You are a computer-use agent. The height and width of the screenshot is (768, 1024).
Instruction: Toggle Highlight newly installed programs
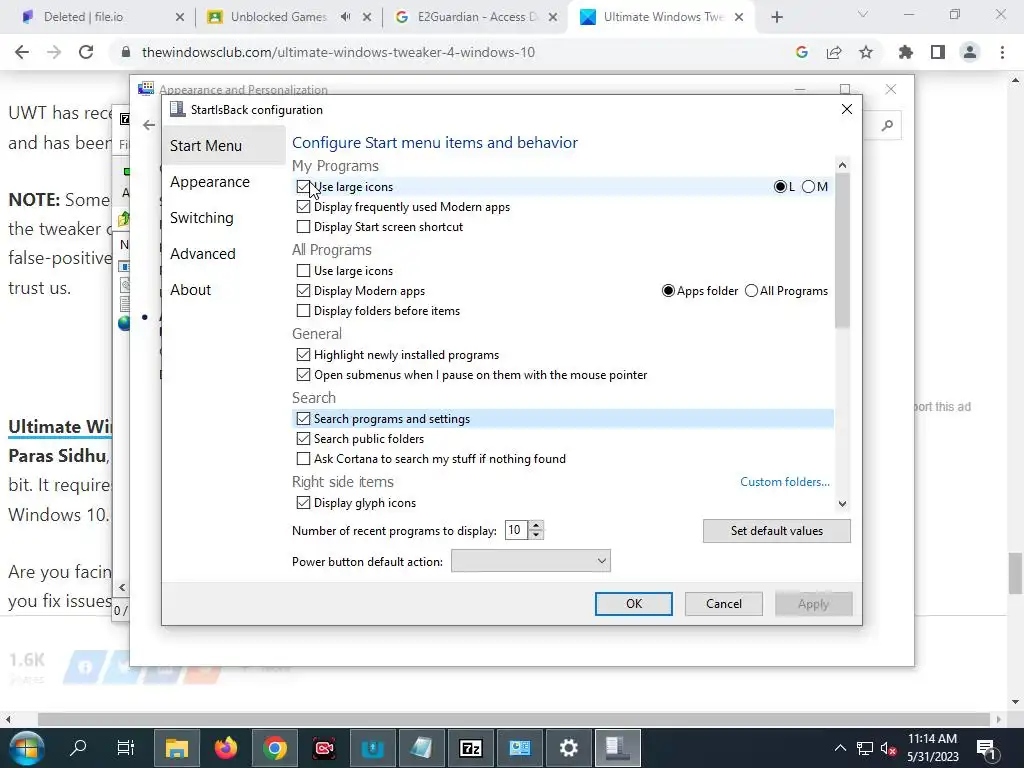point(303,355)
